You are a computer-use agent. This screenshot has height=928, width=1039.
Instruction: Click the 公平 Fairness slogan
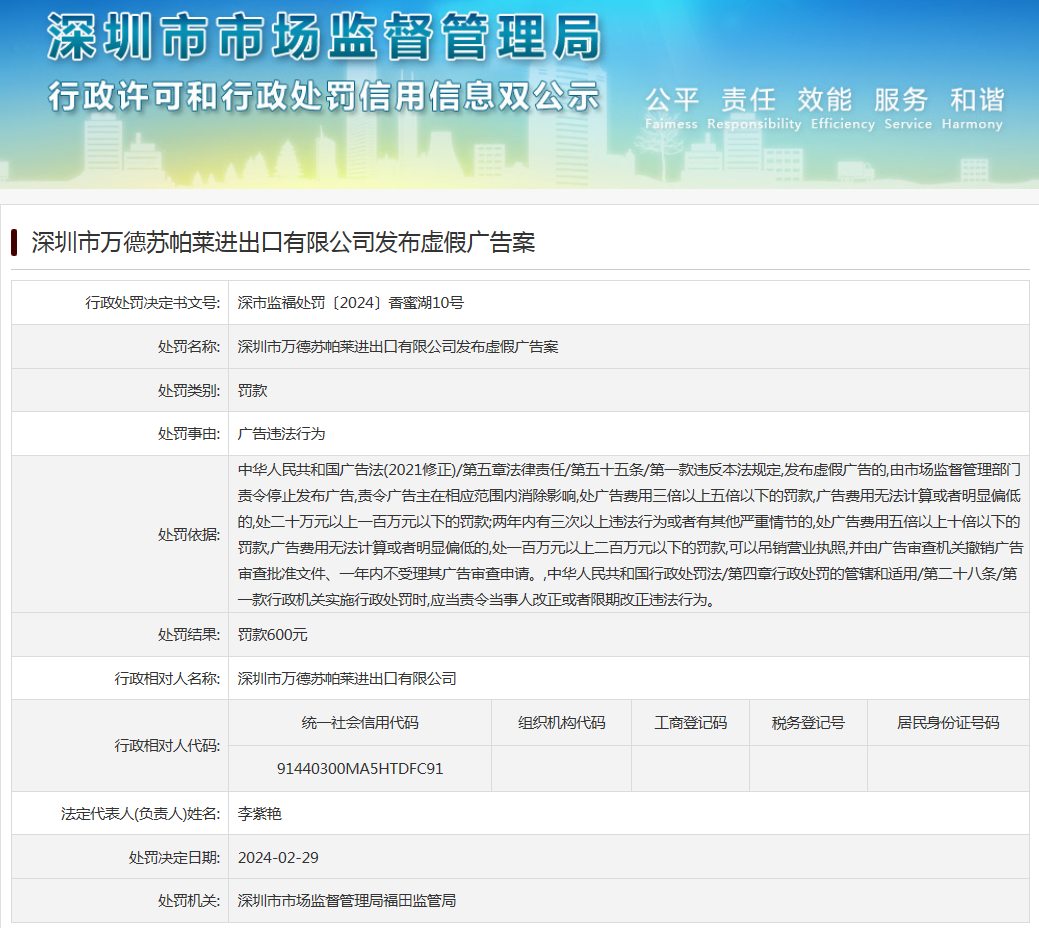tap(672, 108)
